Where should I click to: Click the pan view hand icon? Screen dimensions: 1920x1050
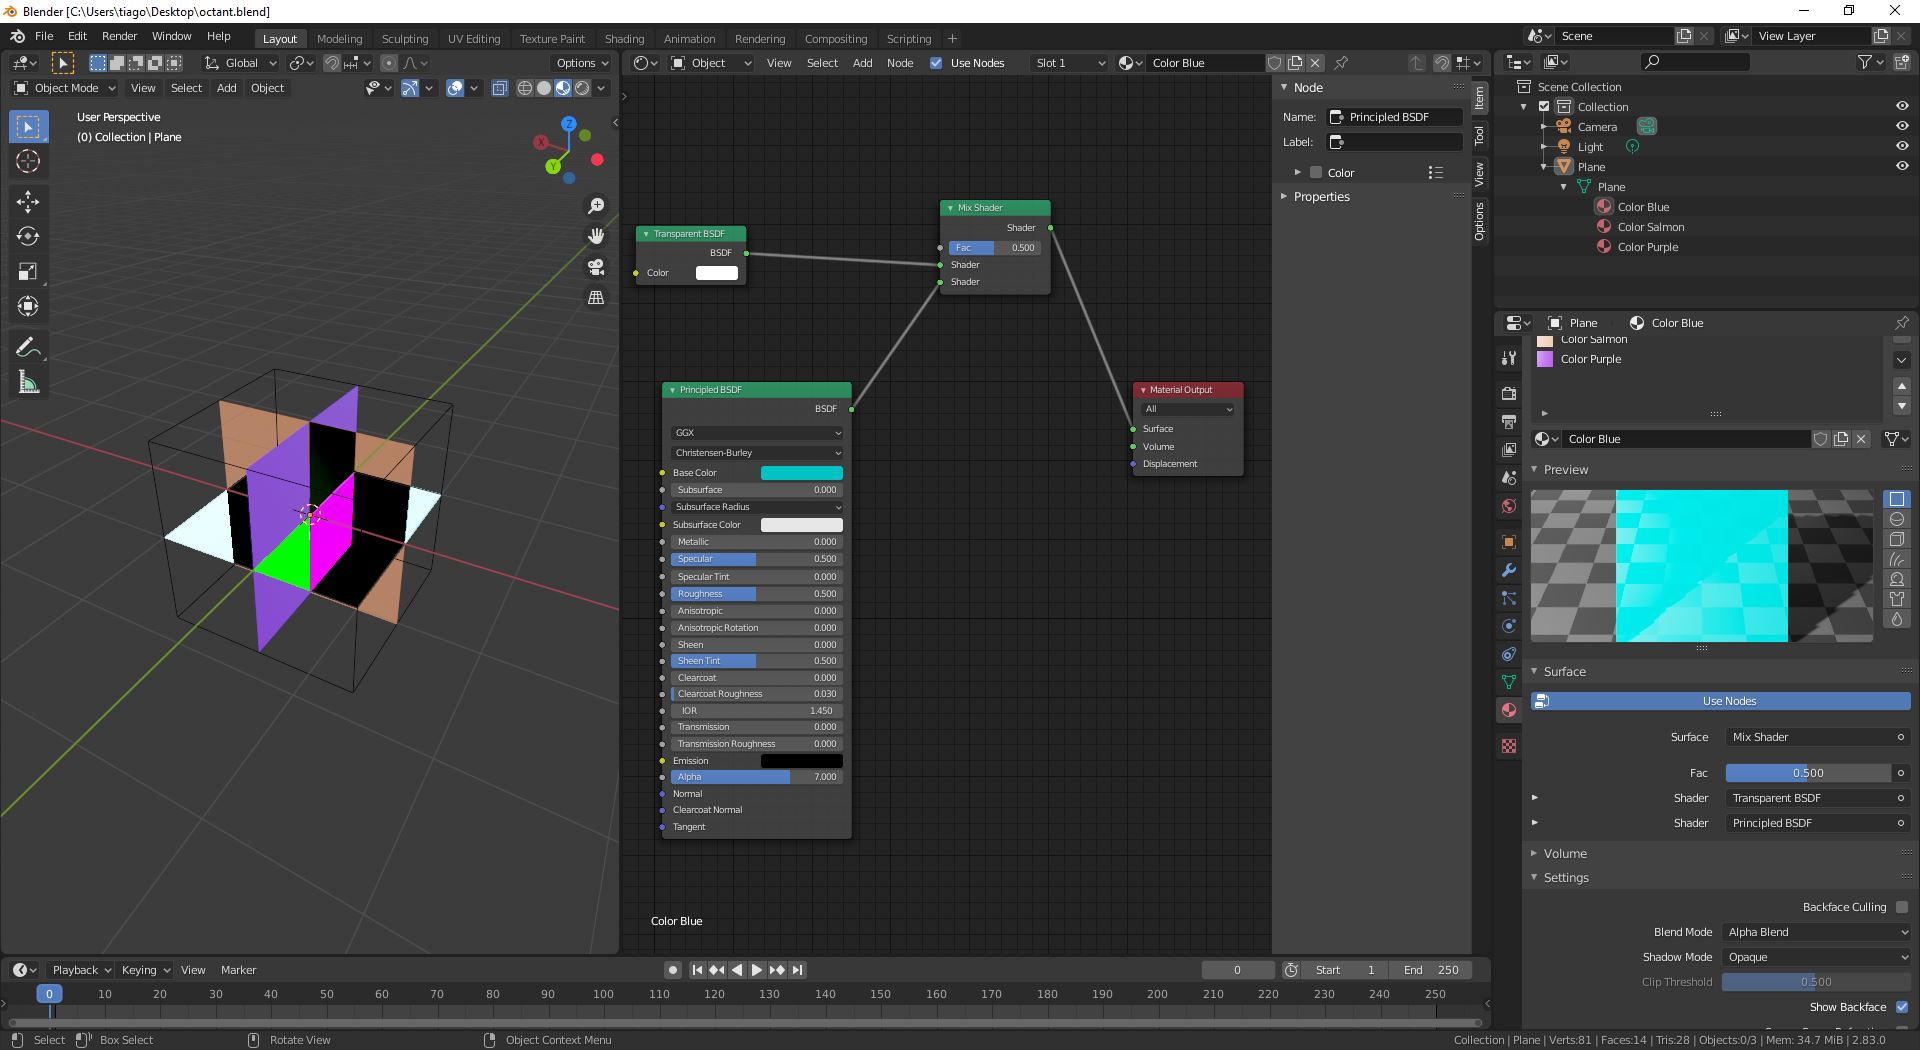[596, 236]
